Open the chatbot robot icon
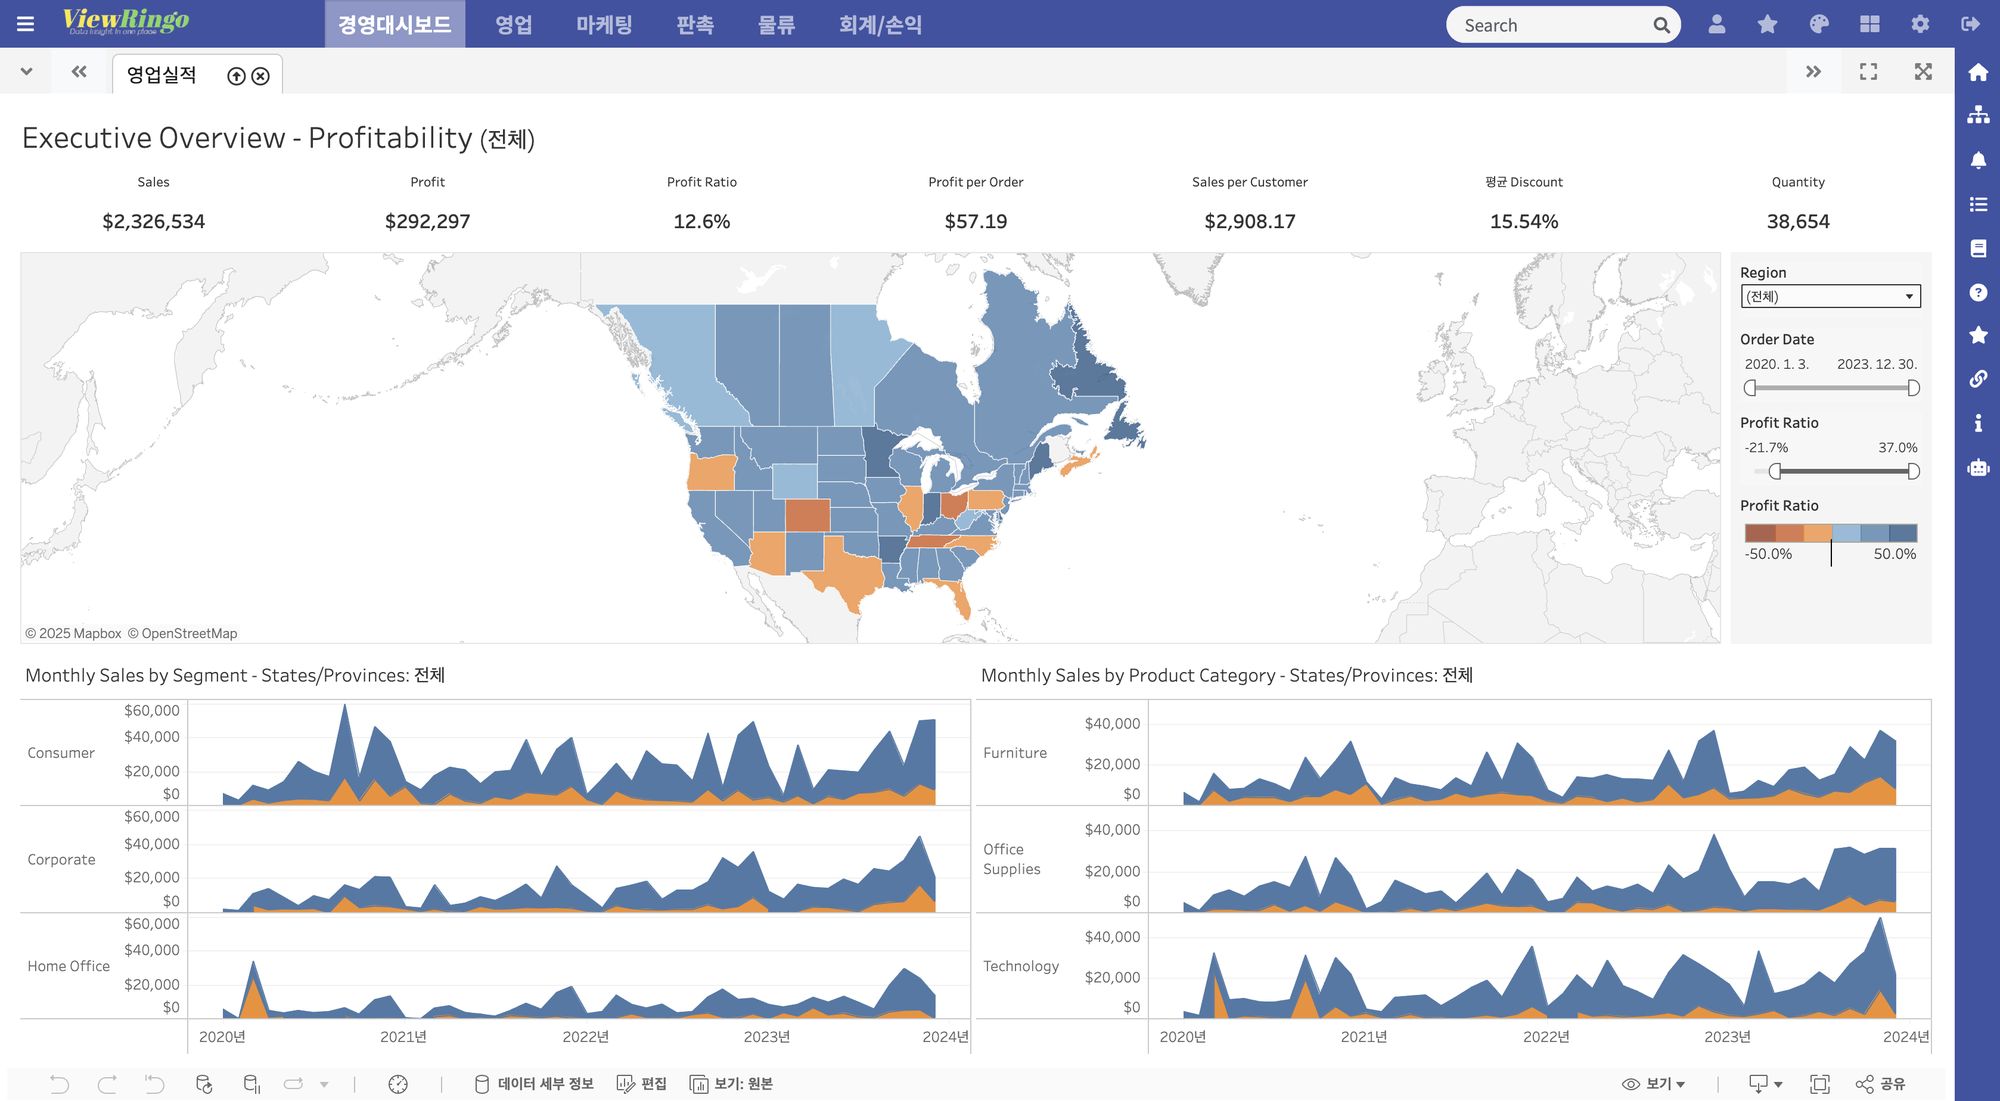Viewport: 2000px width, 1101px height. (x=1978, y=467)
